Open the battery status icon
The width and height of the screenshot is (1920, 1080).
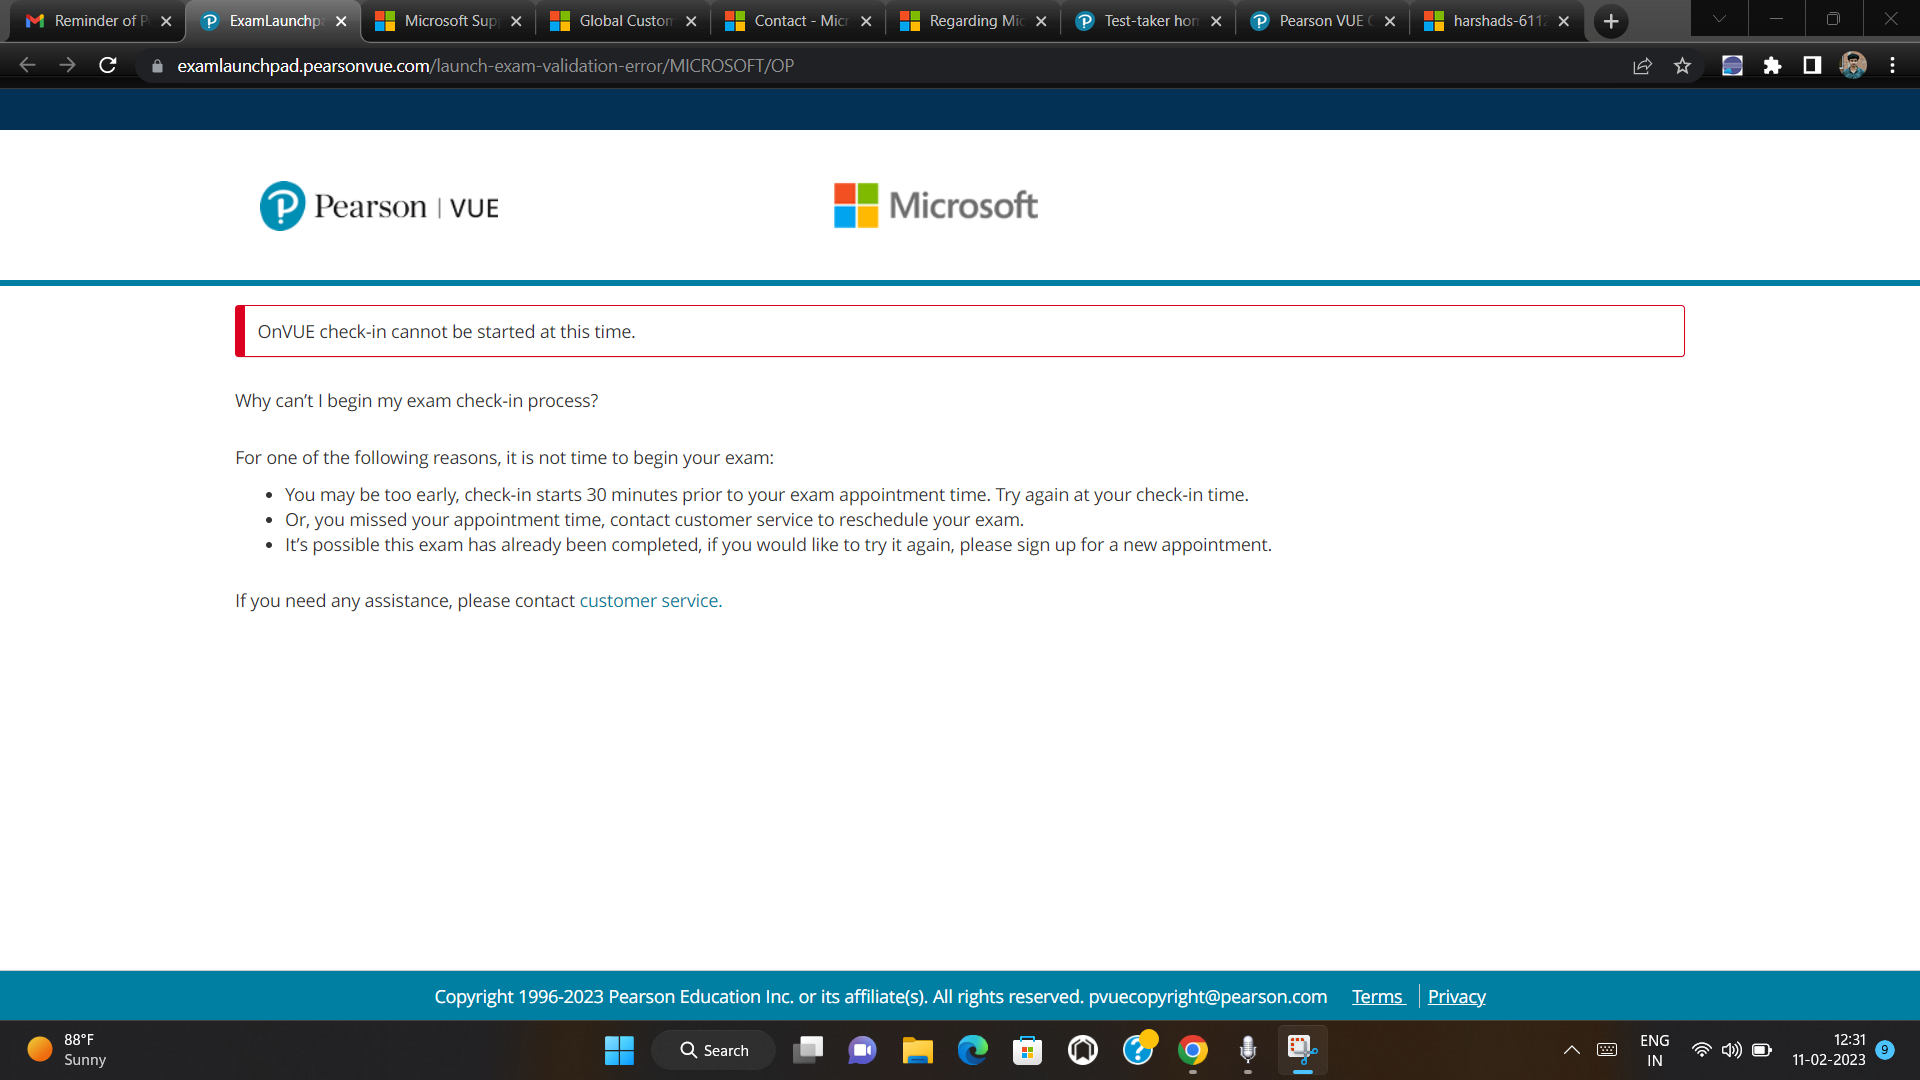[1762, 1050]
